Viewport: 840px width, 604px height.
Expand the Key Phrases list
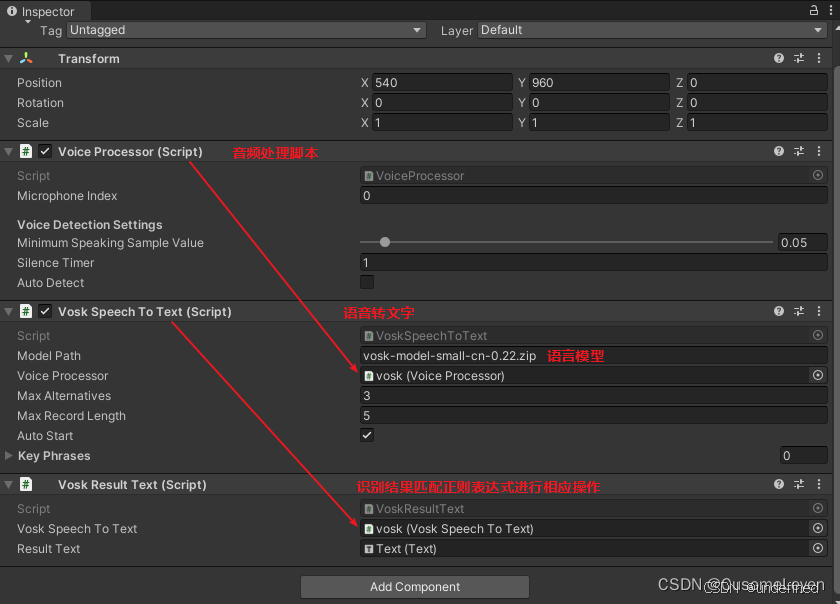pyautogui.click(x=9, y=456)
